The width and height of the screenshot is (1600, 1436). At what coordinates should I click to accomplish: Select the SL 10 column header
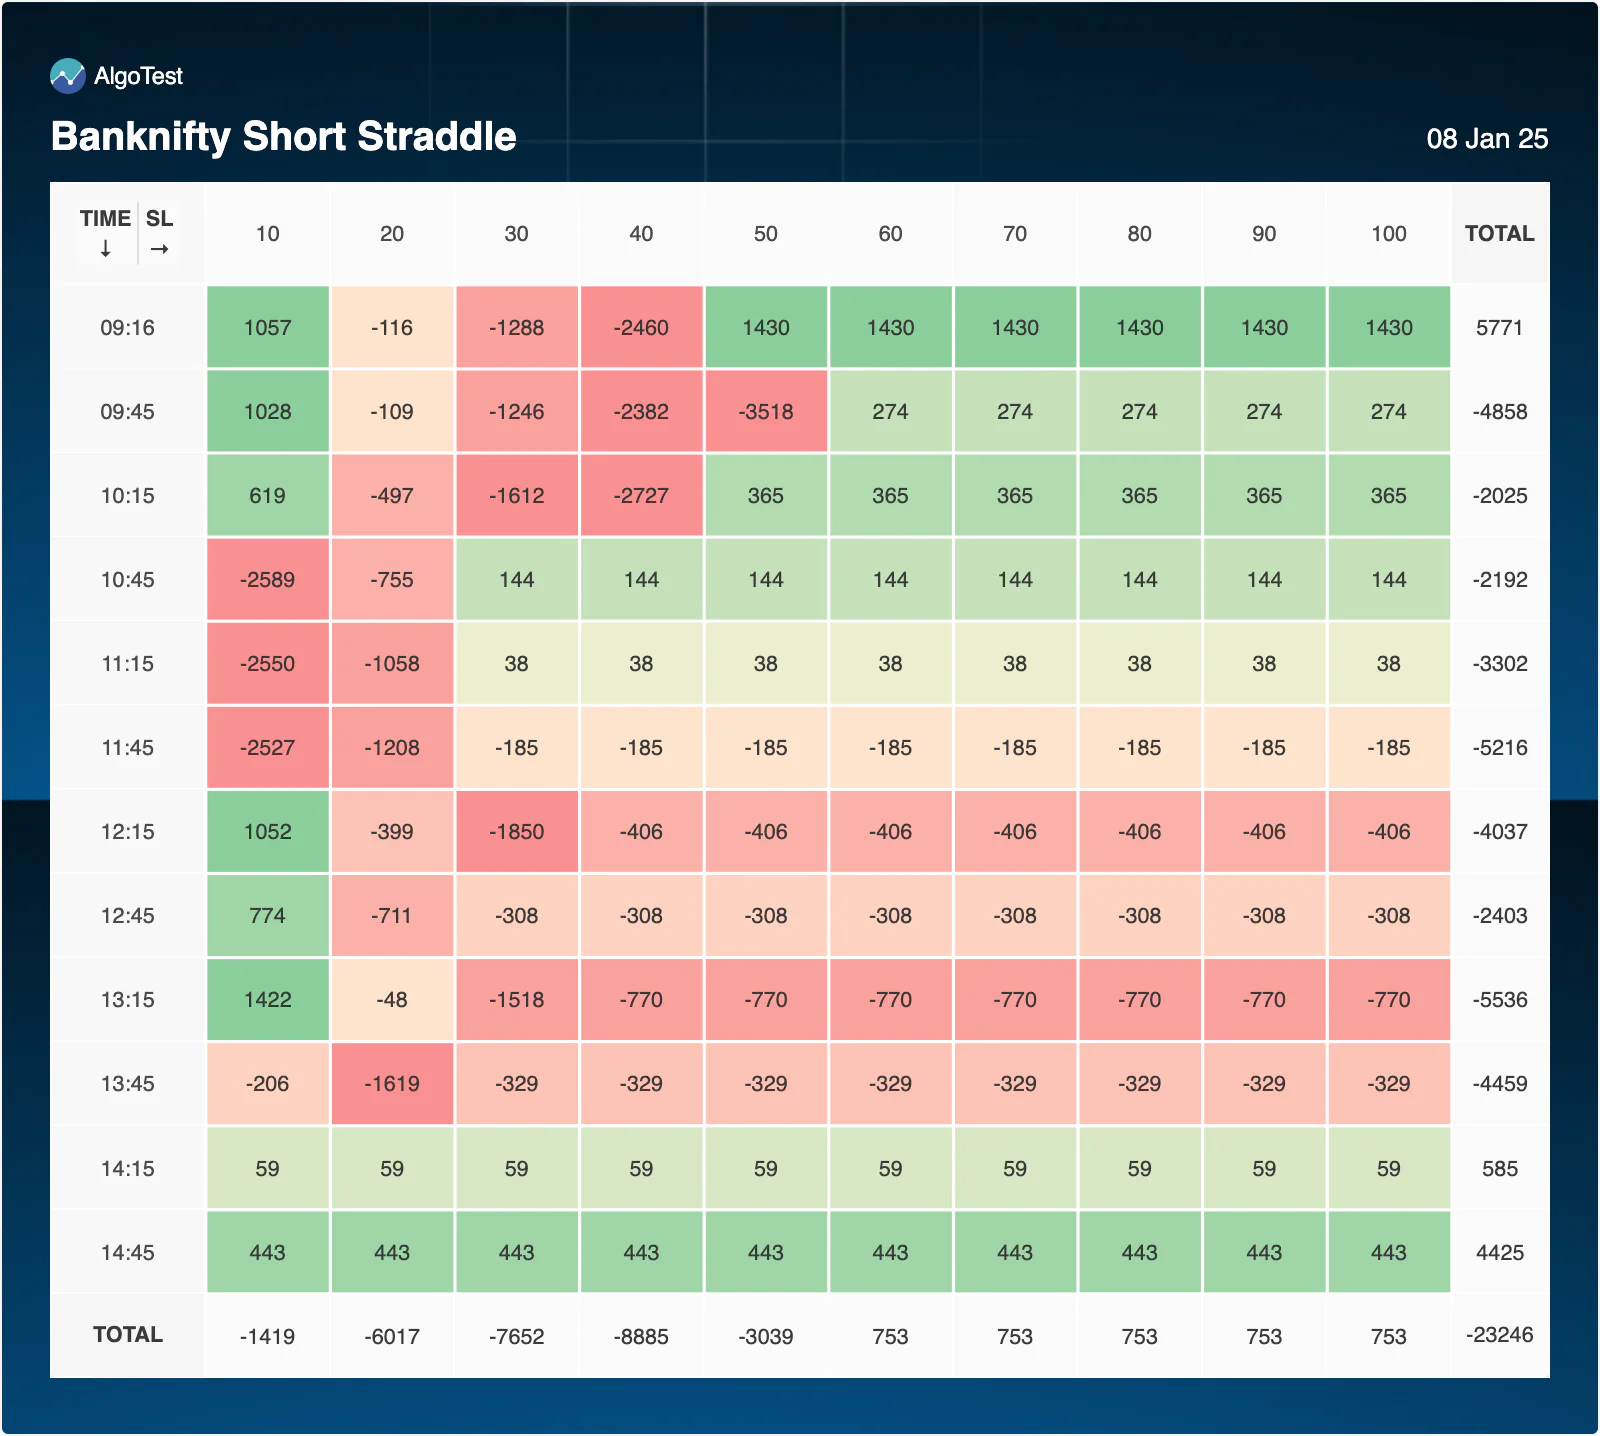[267, 234]
